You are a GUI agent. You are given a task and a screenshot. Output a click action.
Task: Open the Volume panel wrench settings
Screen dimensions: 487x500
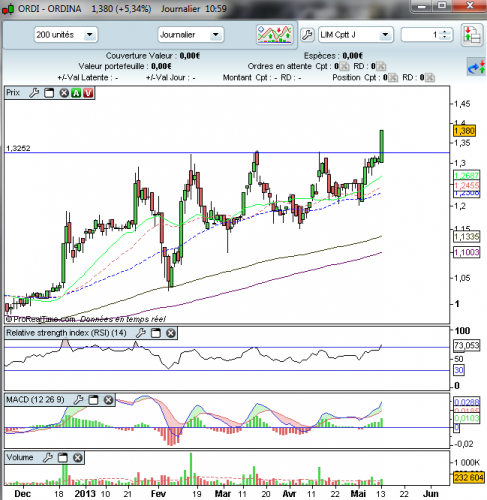(48, 458)
